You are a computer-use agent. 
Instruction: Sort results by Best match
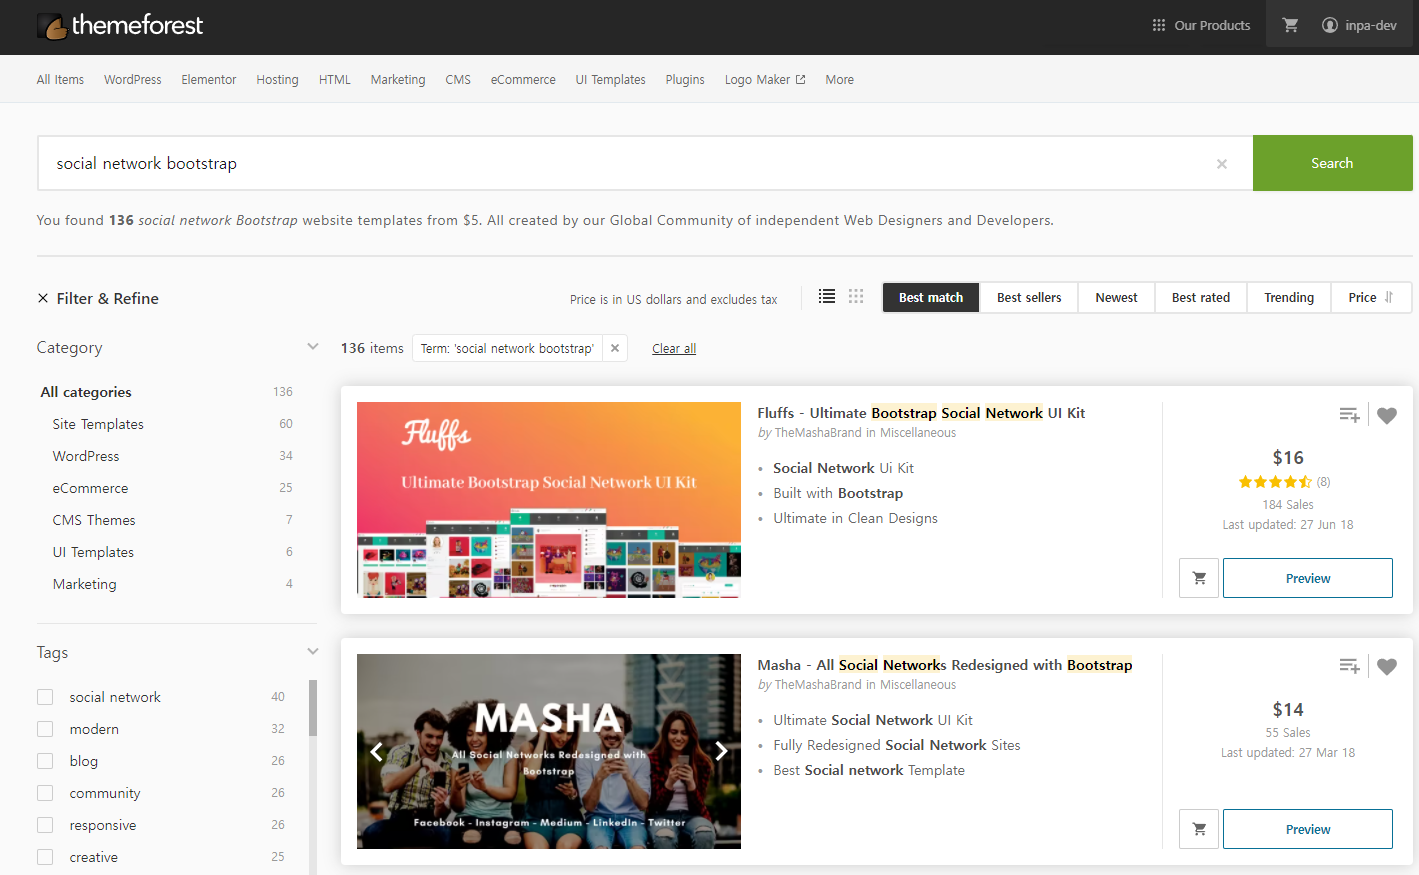click(931, 297)
